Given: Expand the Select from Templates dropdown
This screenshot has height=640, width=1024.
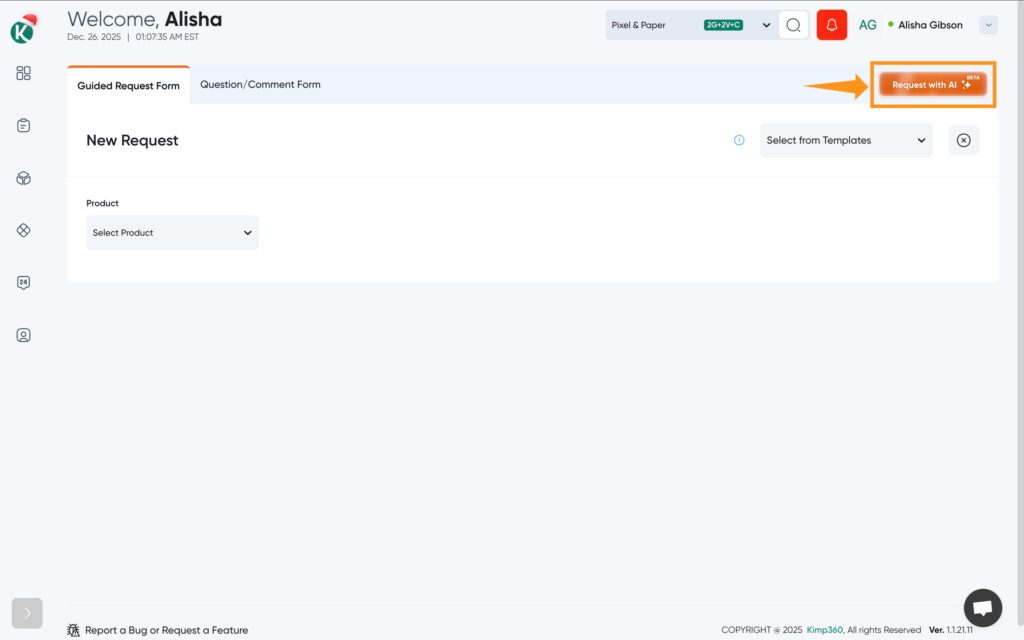Looking at the screenshot, I should [845, 140].
